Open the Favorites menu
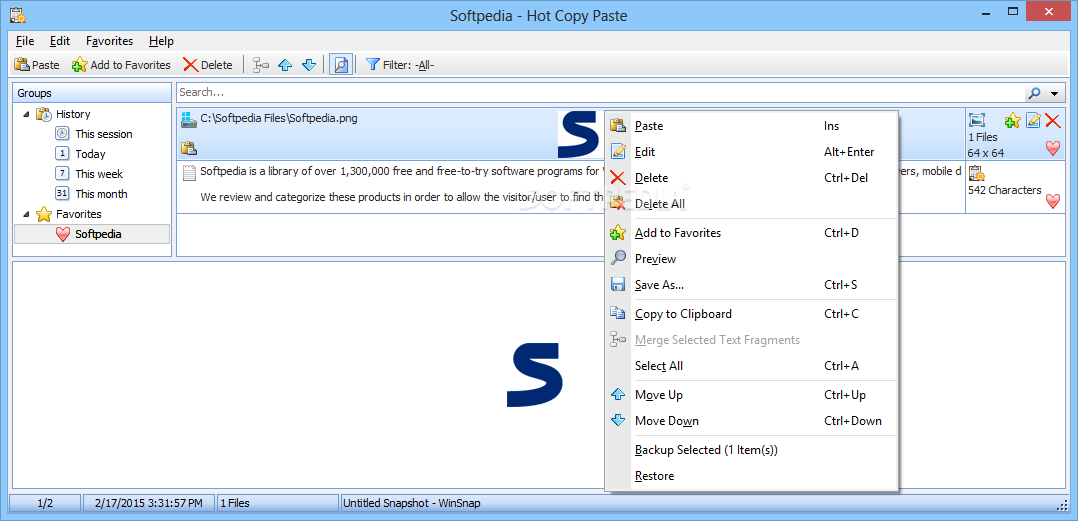Image resolution: width=1078 pixels, height=521 pixels. (x=109, y=41)
